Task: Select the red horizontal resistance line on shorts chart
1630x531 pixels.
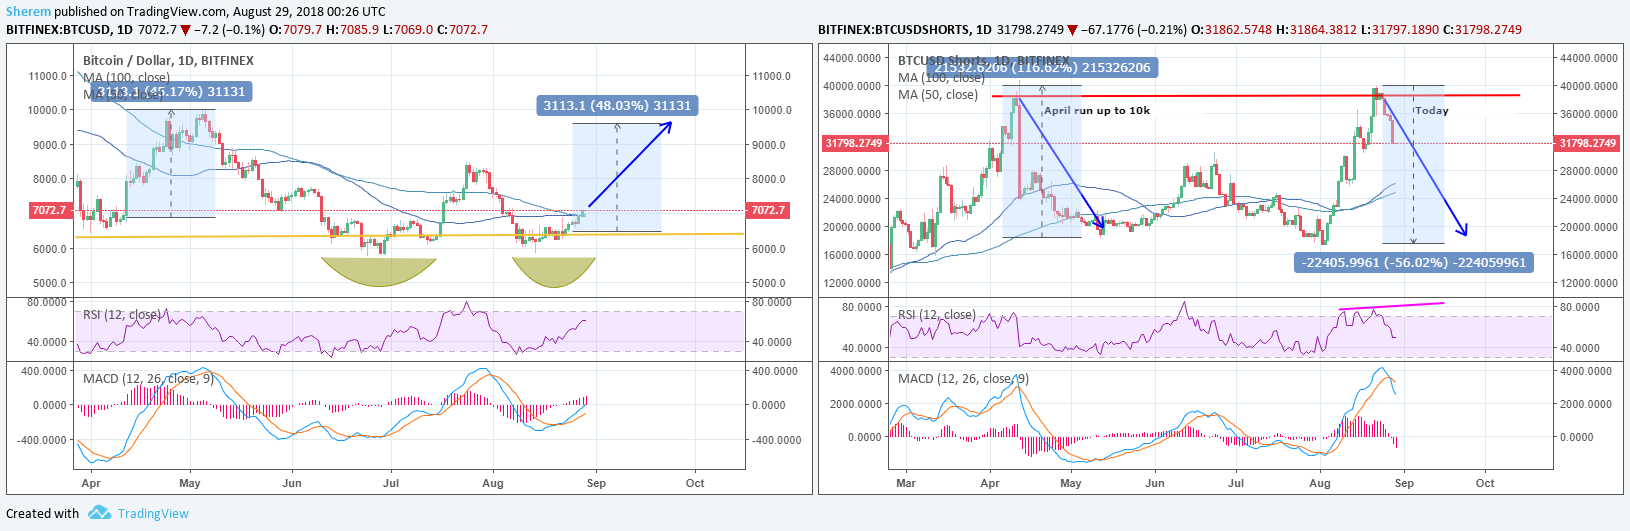Action: coord(1255,96)
